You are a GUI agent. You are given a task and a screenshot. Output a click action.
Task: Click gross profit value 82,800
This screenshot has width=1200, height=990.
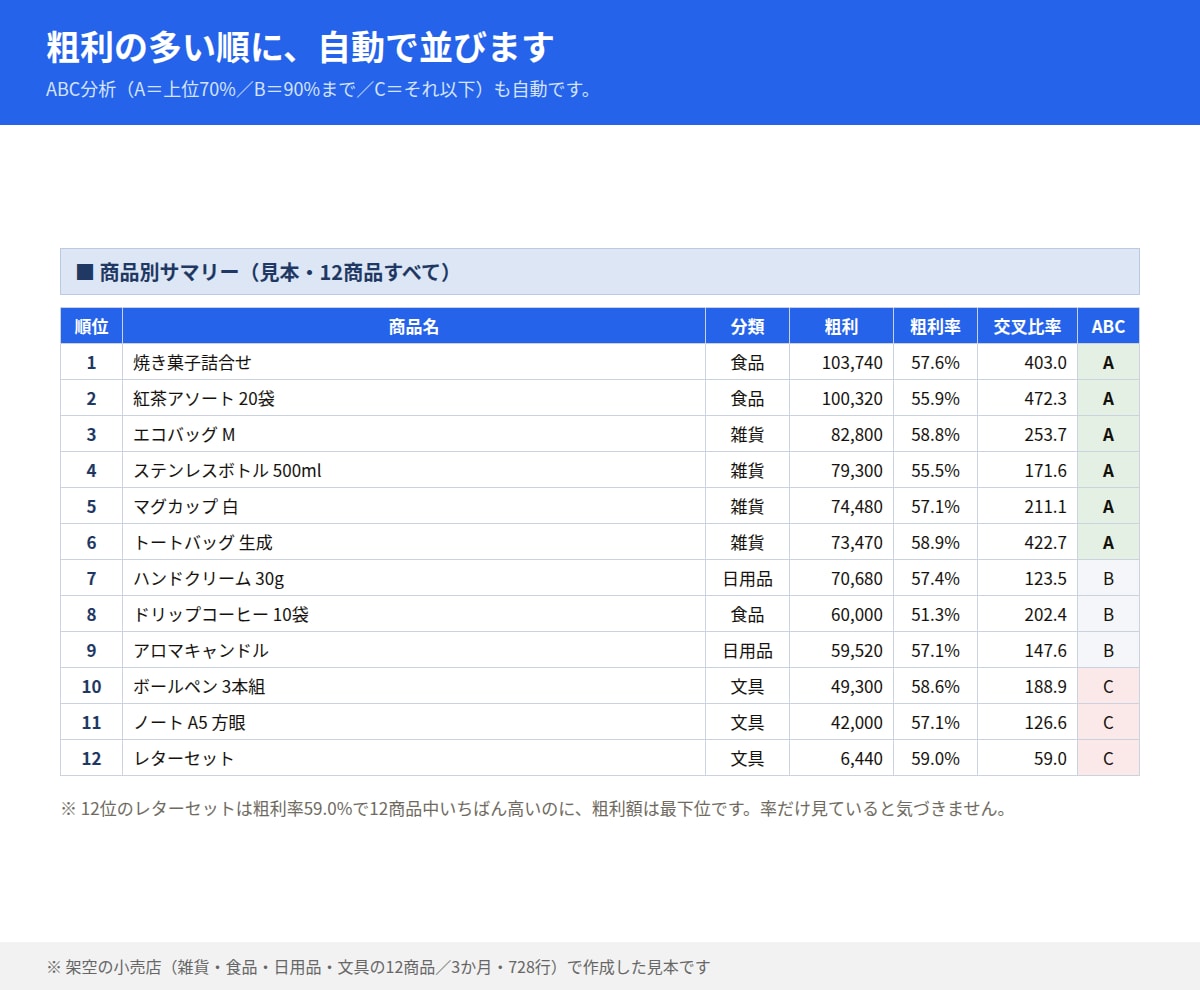tap(842, 434)
